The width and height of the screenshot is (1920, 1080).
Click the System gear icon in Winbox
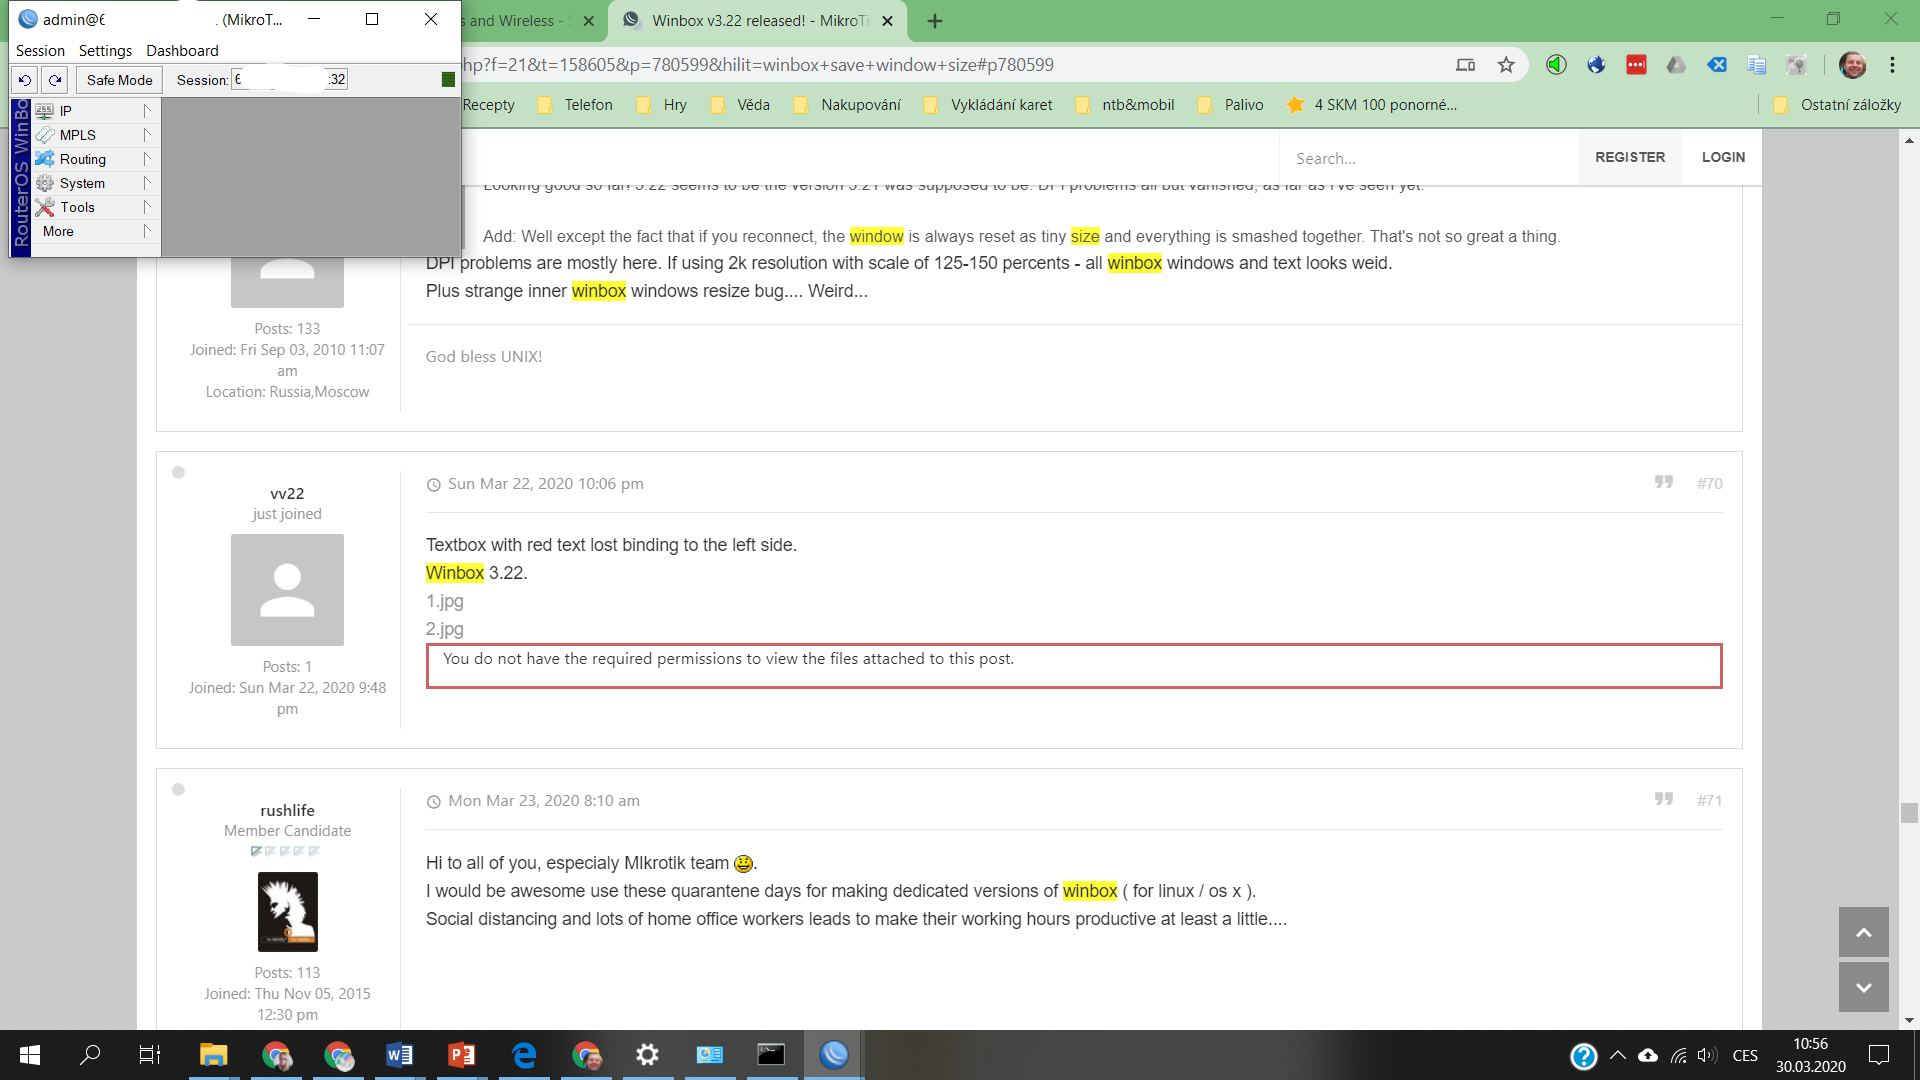[44, 183]
